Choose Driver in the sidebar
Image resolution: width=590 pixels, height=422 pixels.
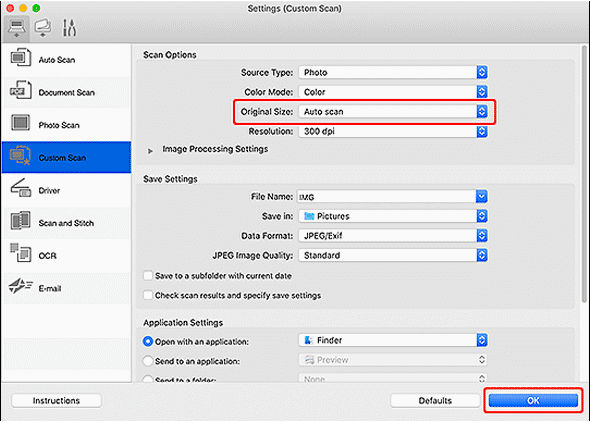pos(66,191)
